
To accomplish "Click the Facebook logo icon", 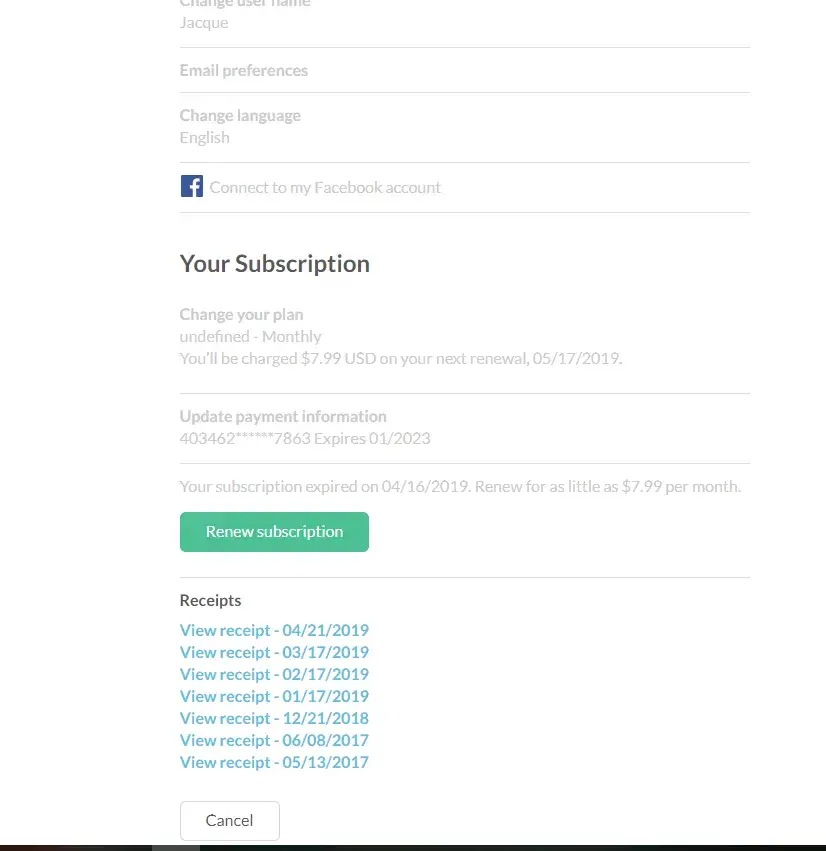I will click(191, 186).
